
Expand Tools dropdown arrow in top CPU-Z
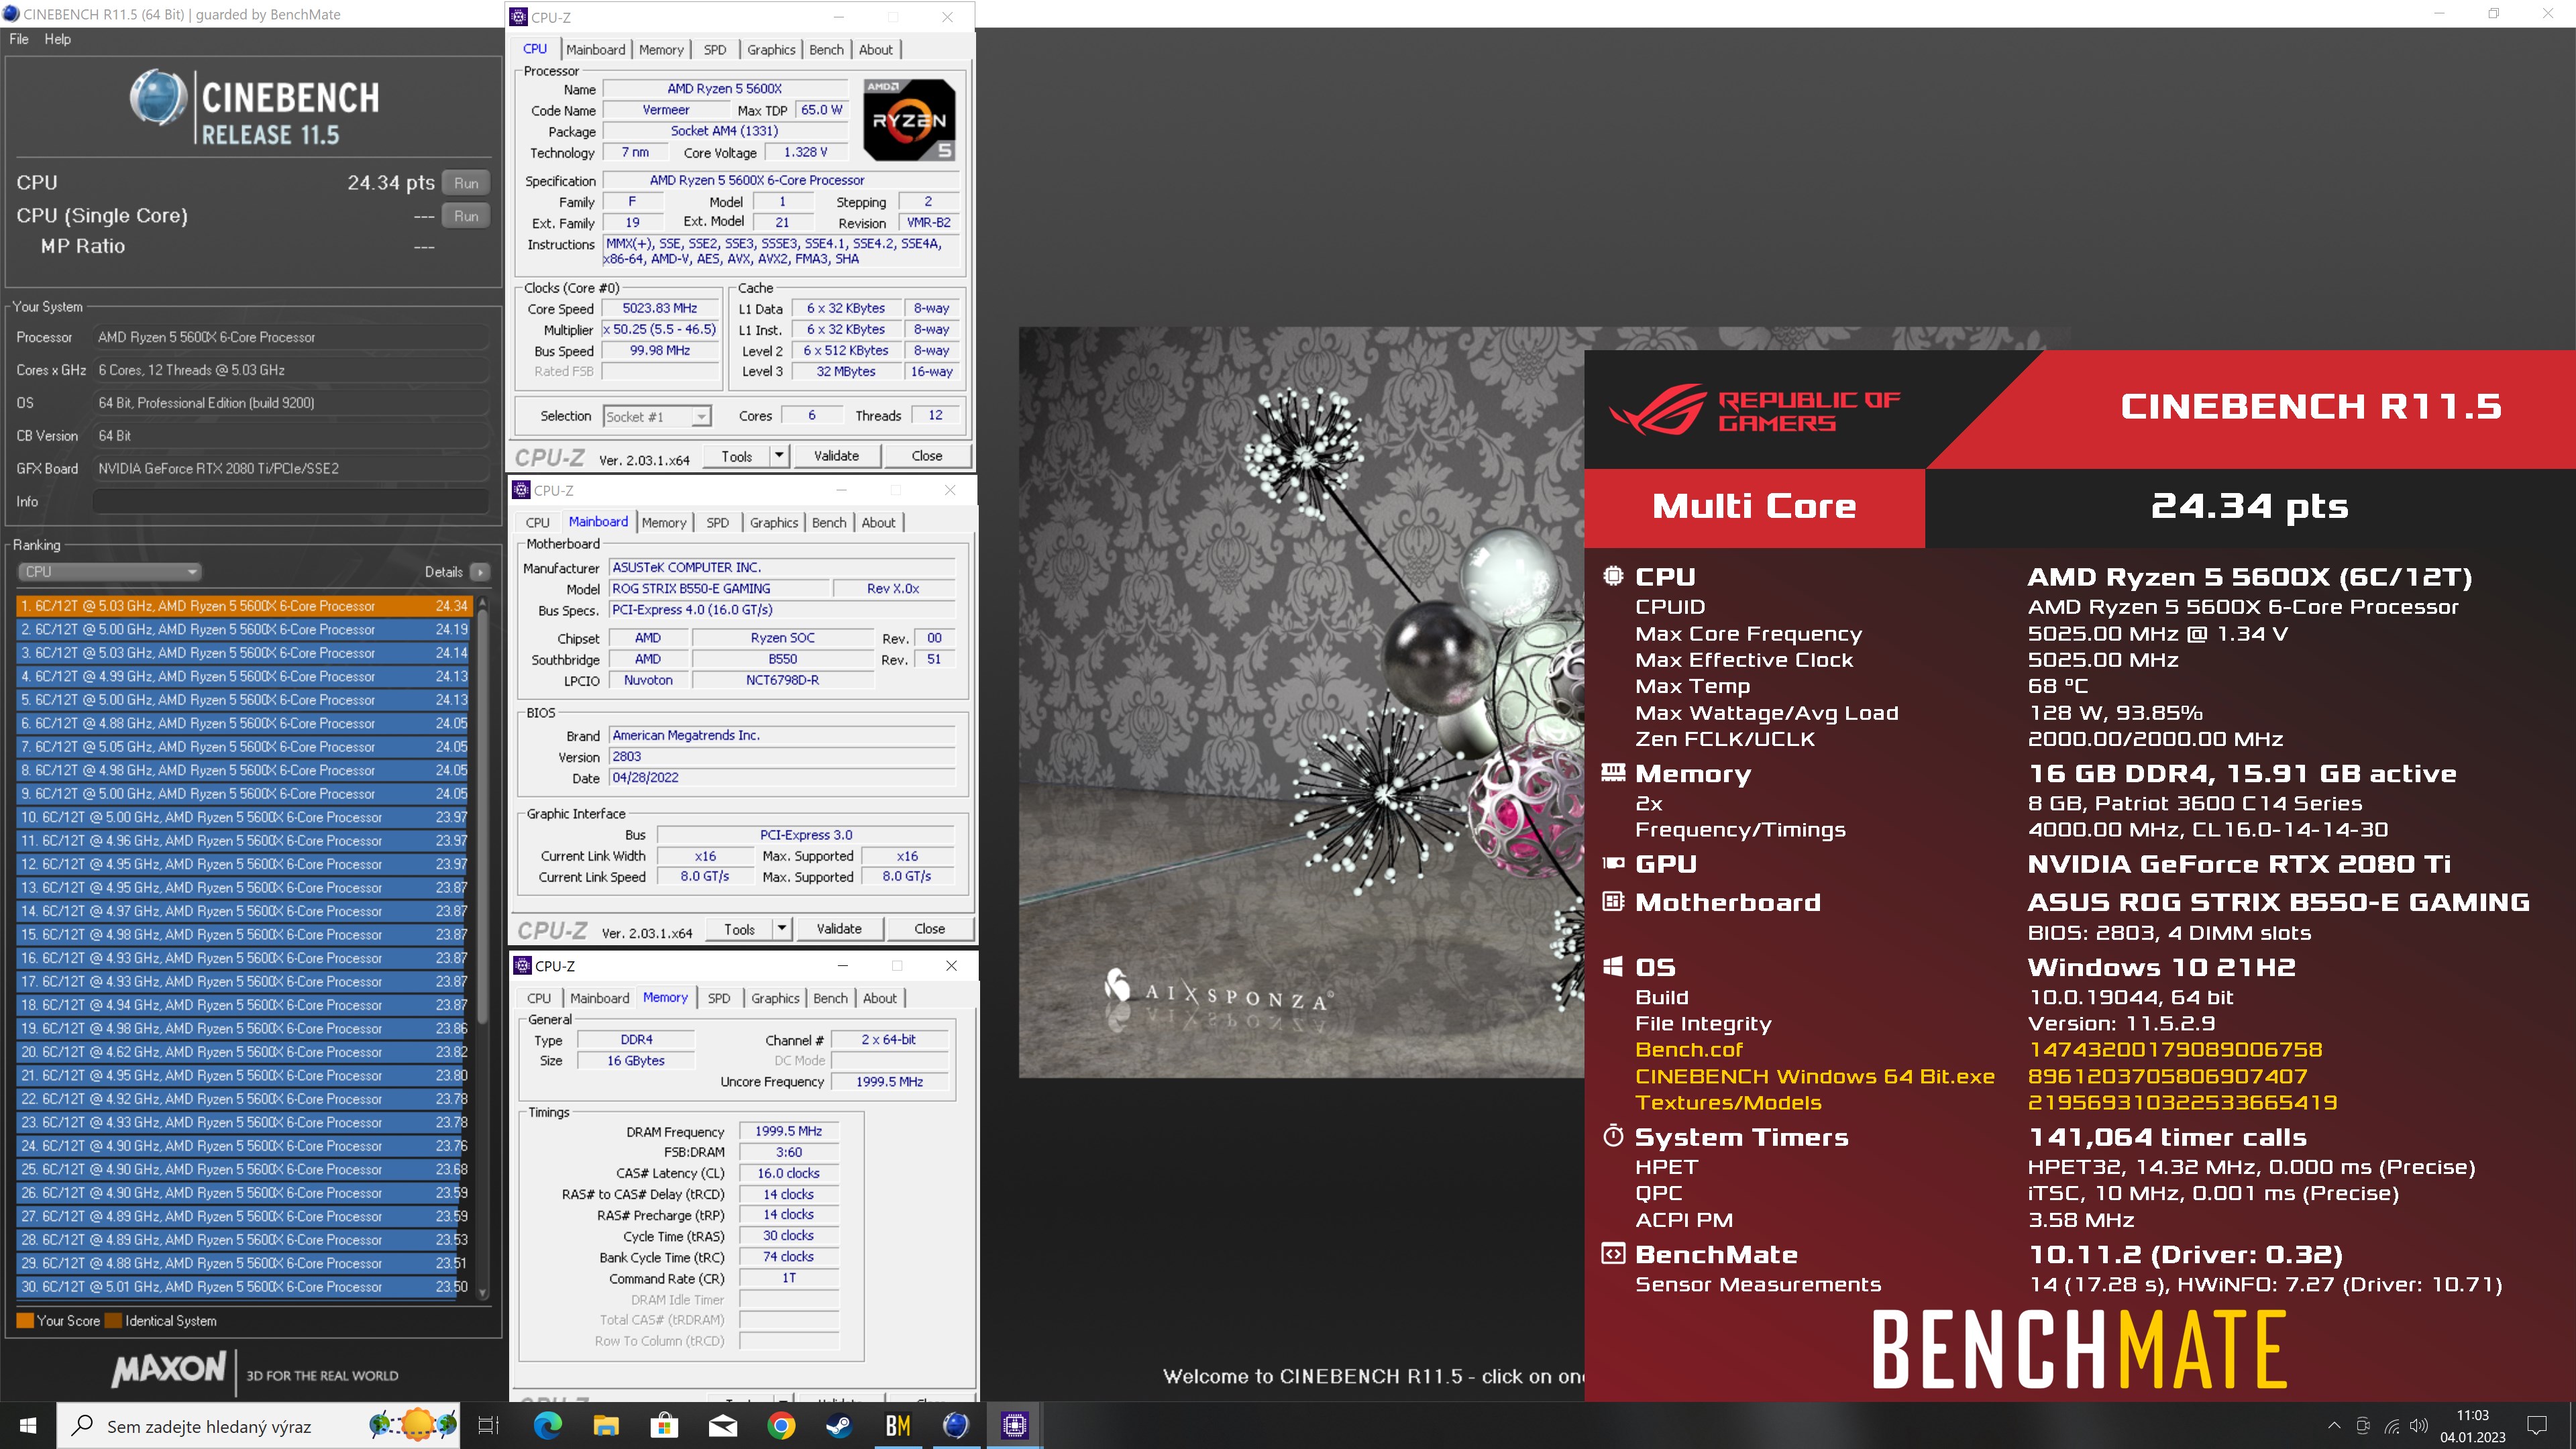click(x=779, y=456)
